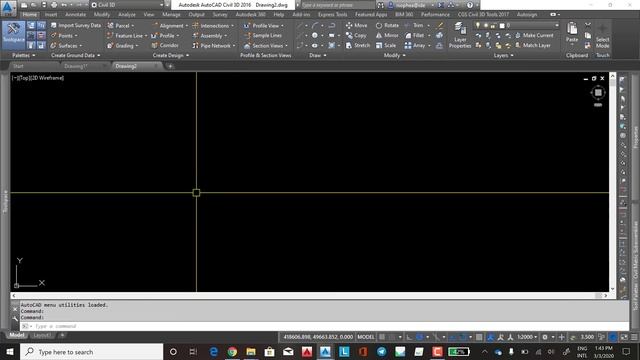Open the Civil 3D workspace selector
Screen dimensions: 640x360
(x=127, y=5)
